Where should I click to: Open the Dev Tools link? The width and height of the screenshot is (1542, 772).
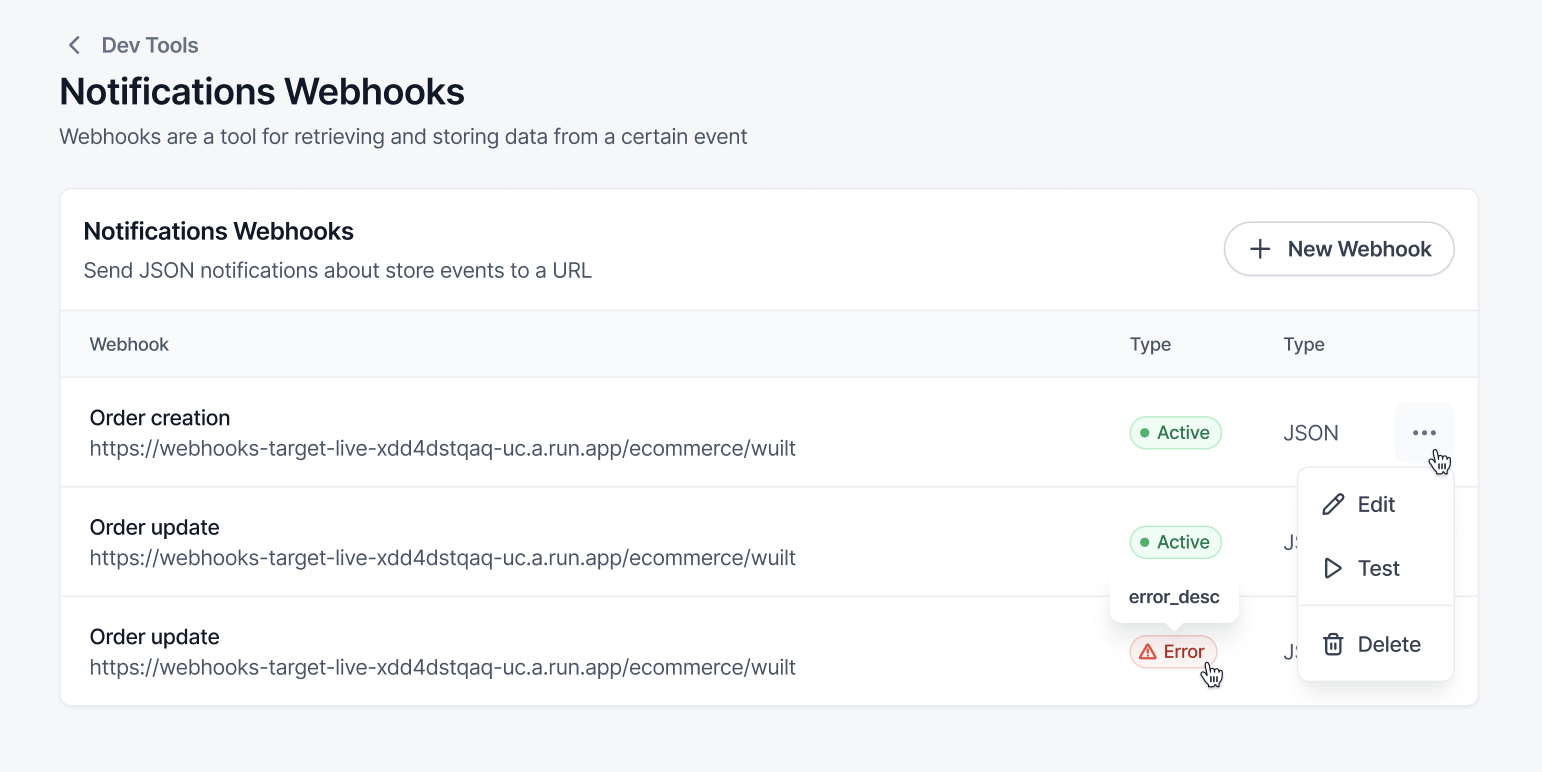[x=149, y=45]
